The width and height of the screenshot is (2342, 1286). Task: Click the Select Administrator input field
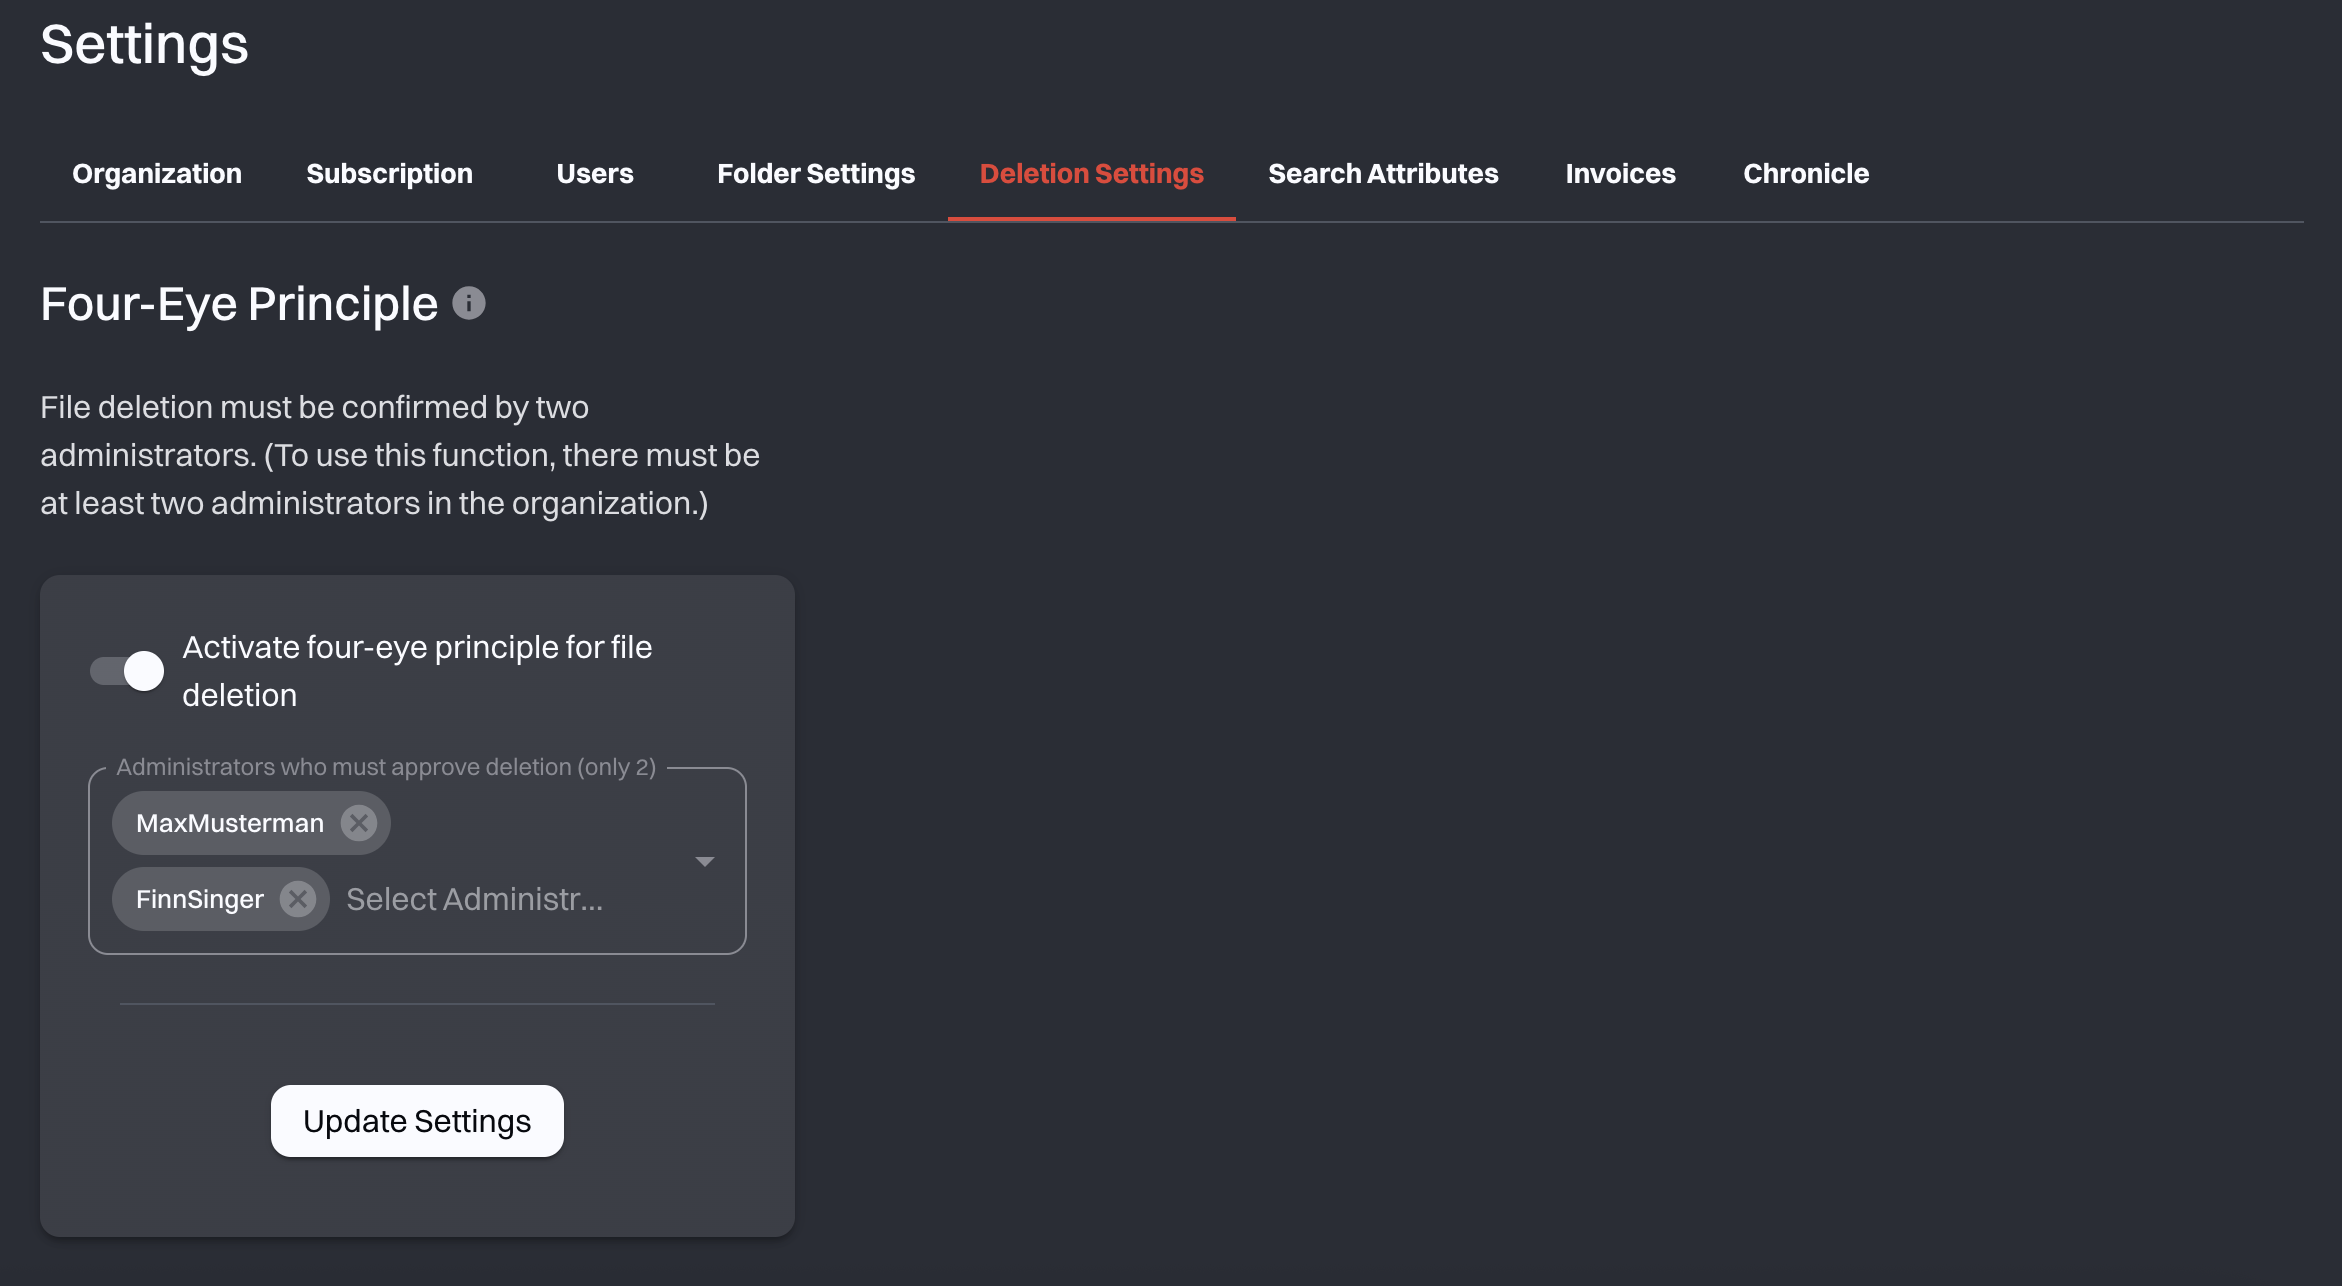[x=475, y=898]
